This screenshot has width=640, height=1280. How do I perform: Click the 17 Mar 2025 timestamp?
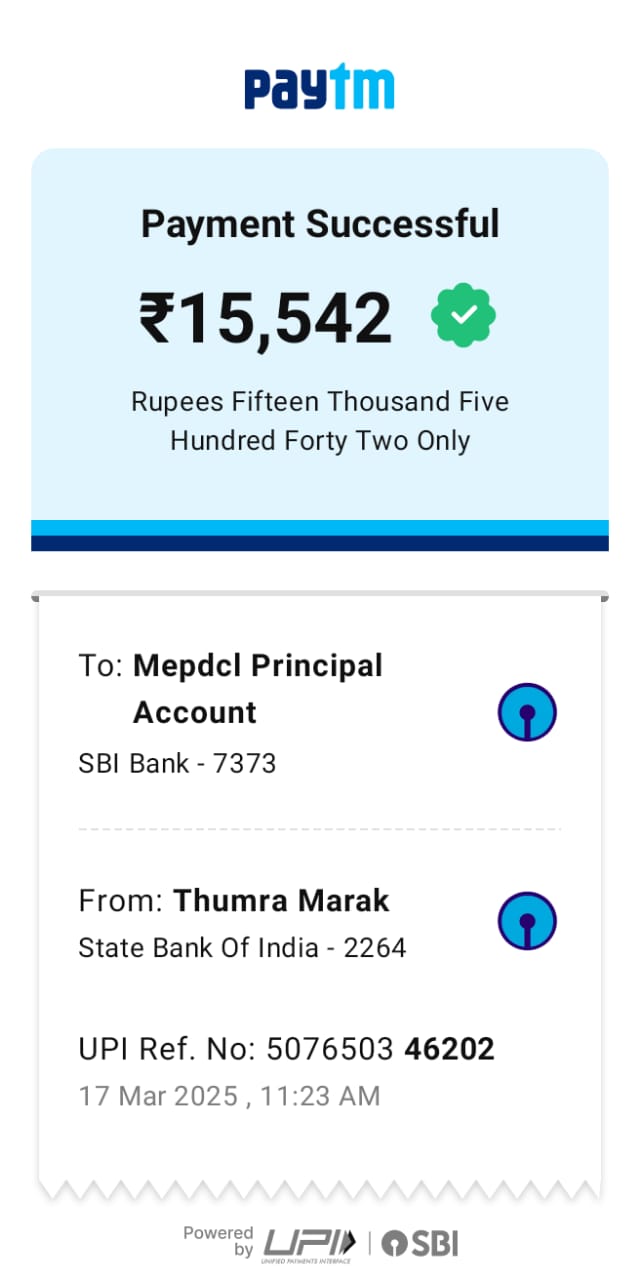[229, 1096]
